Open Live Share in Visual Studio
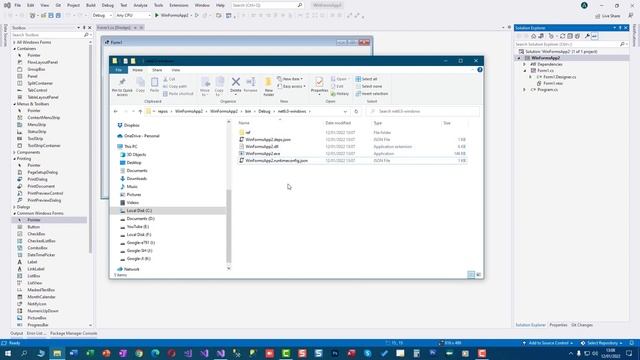 coord(608,16)
